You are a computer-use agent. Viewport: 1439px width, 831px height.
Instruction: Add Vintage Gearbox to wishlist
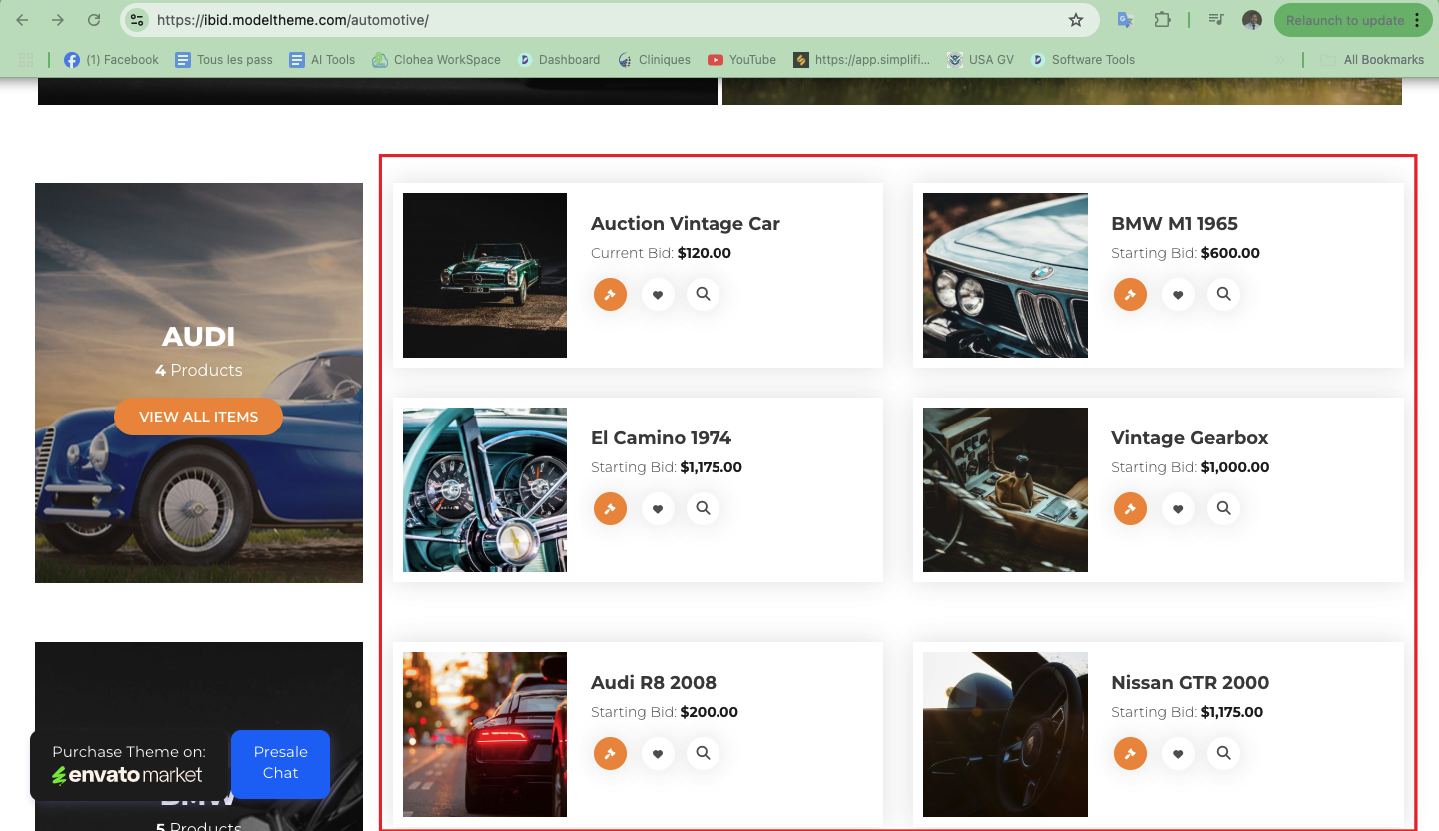coord(1178,508)
